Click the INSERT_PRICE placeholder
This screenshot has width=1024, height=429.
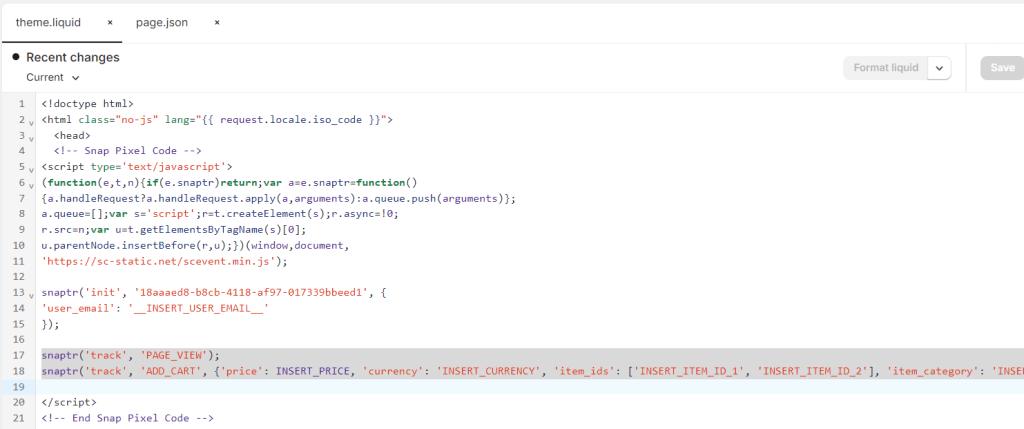tap(313, 371)
